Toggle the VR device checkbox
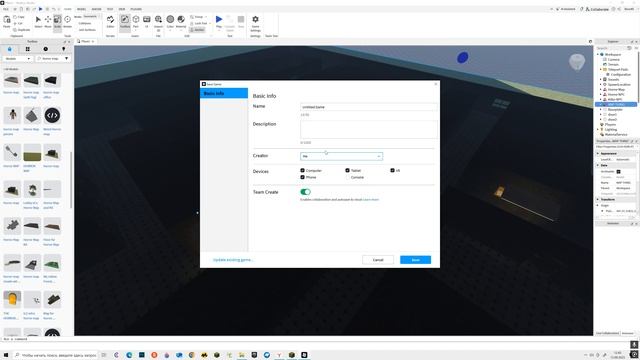Screen dimensions: 640x360 coord(392,170)
